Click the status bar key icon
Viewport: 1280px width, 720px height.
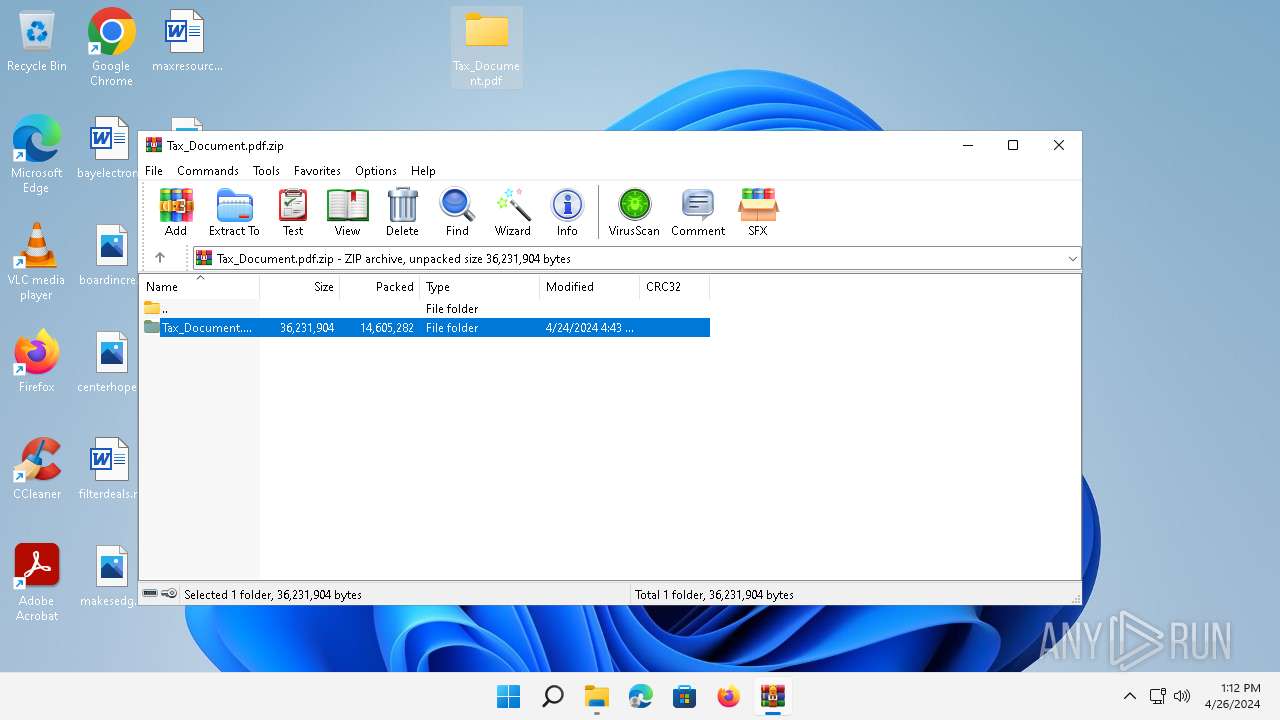169,594
